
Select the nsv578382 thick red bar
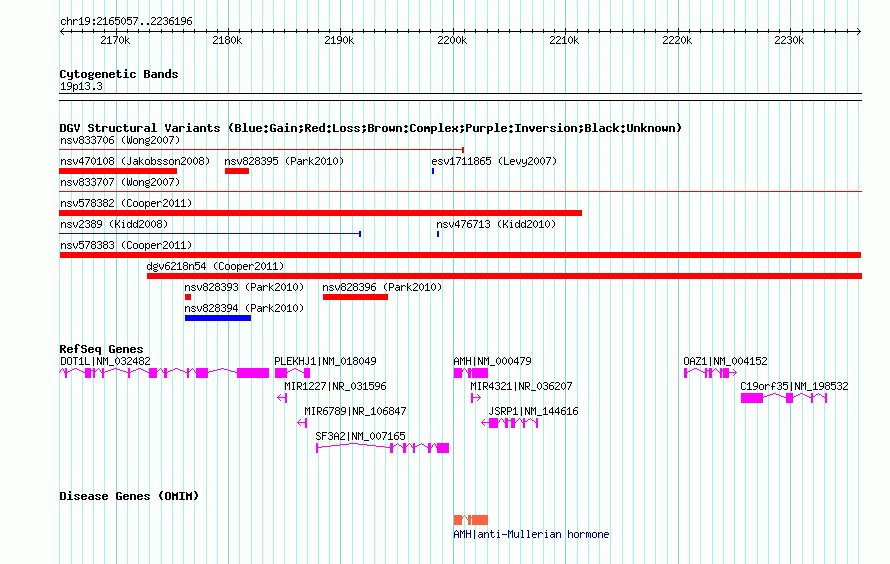pos(321,213)
